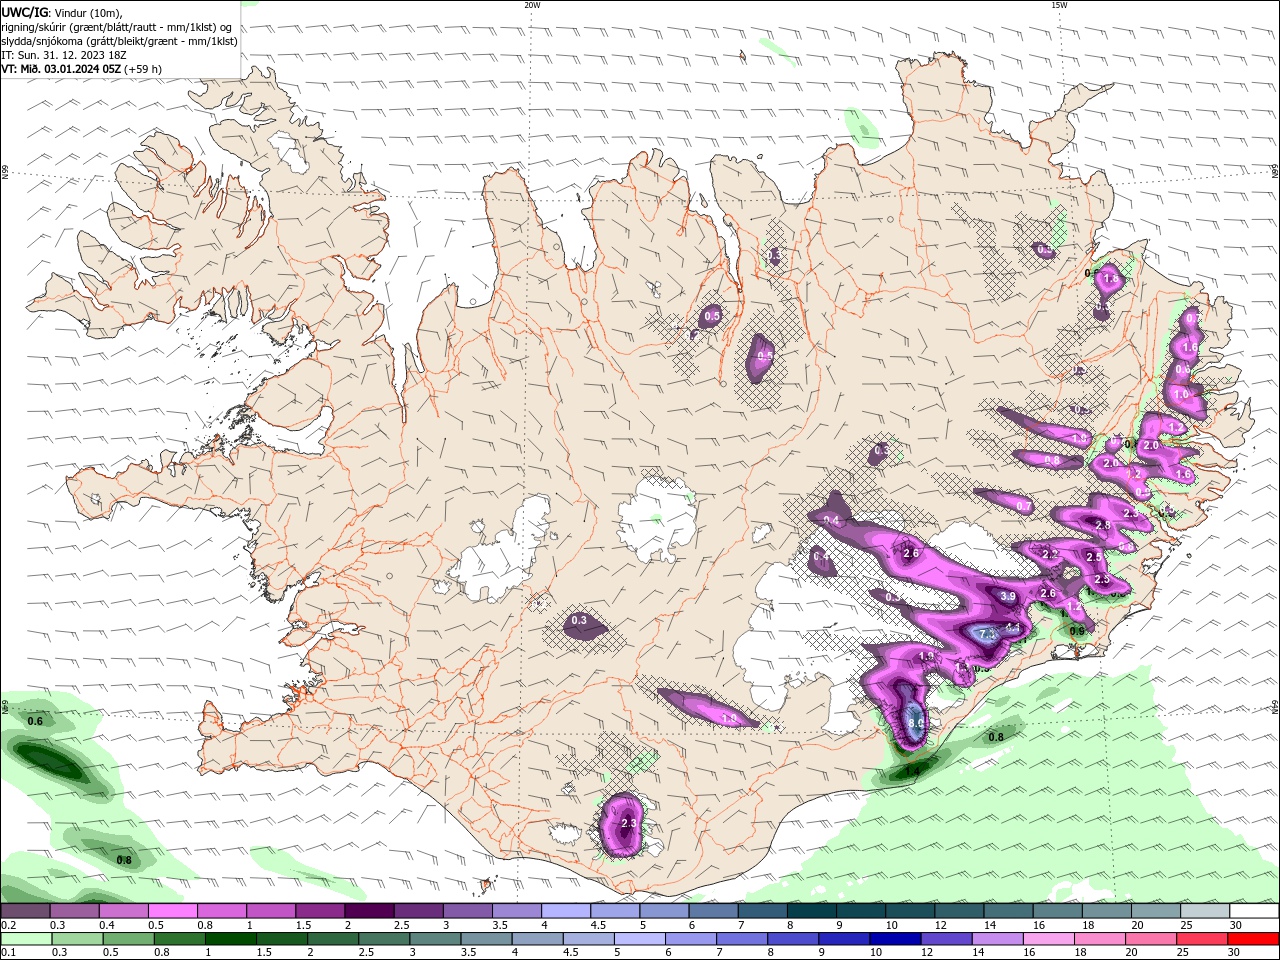Select bright pink top-row swatch starting at 0.5
This screenshot has height=960, width=1280.
[x=172, y=911]
